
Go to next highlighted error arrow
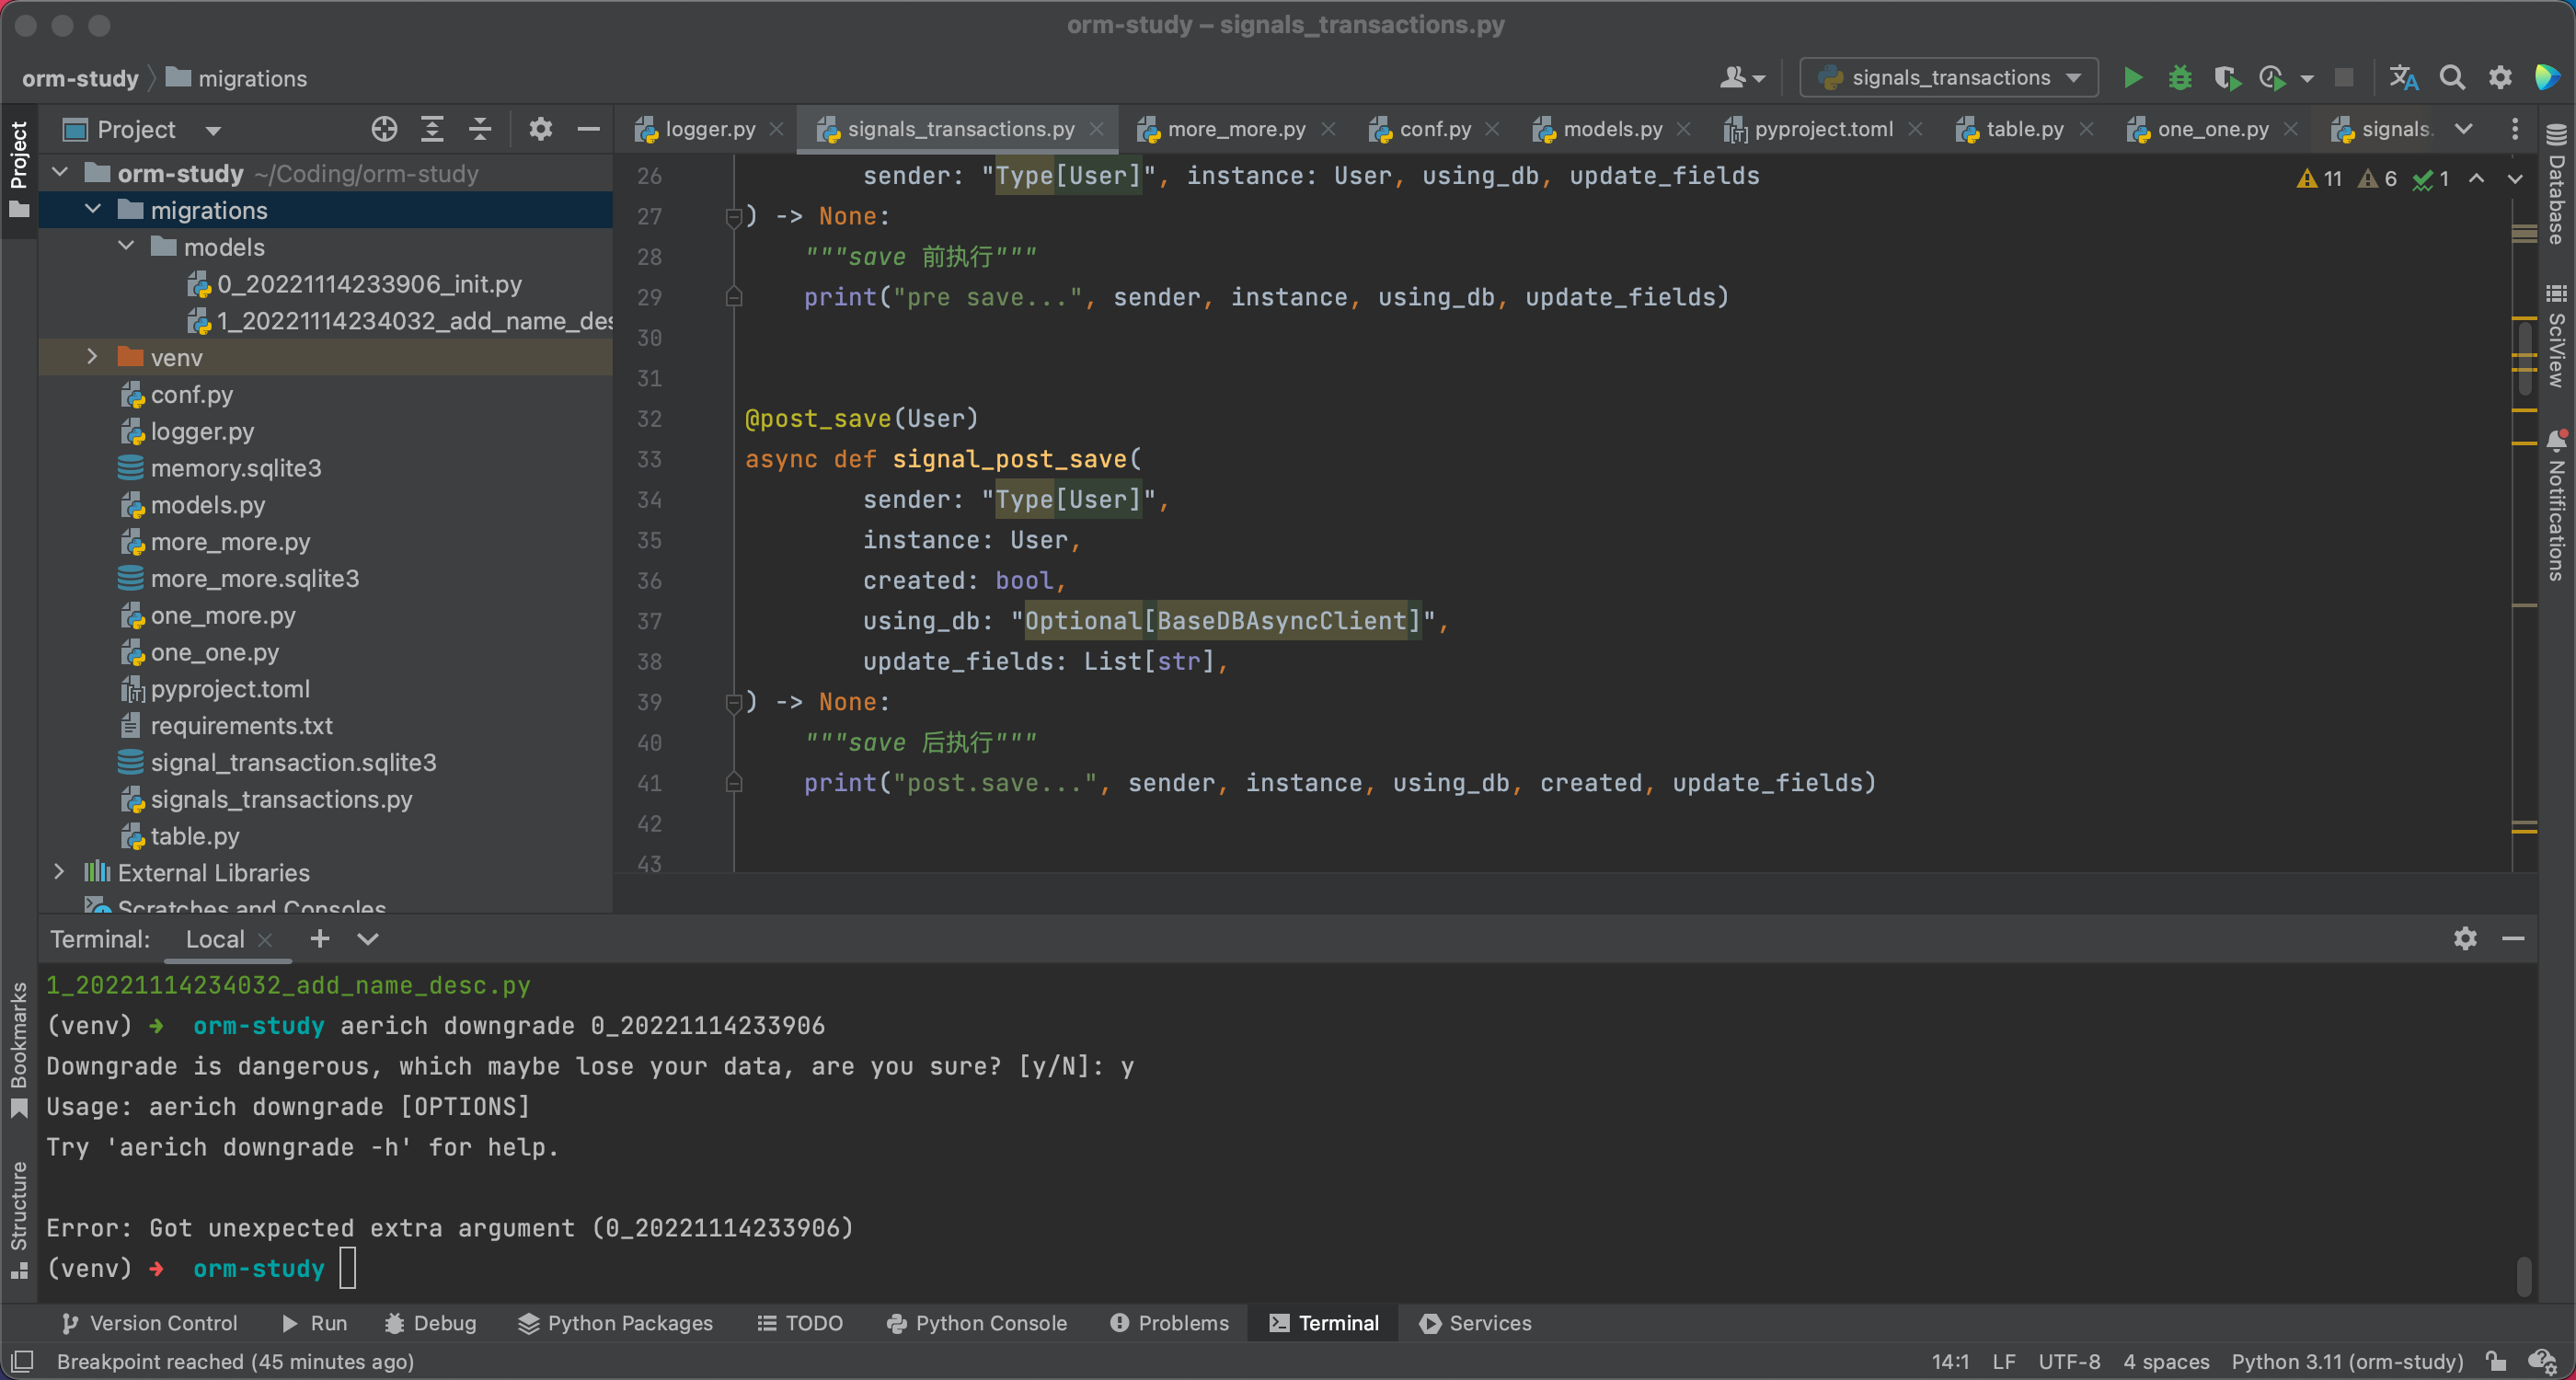coord(2515,179)
